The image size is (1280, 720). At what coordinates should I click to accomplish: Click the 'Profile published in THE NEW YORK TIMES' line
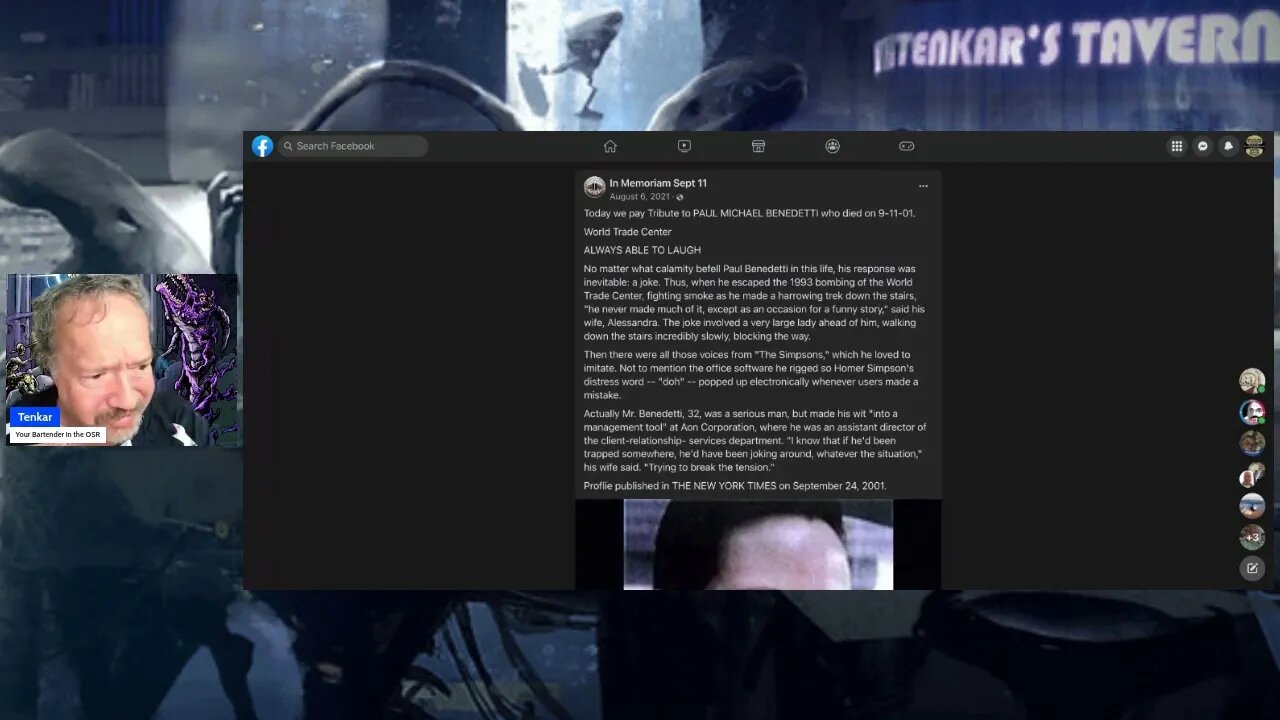click(735, 486)
